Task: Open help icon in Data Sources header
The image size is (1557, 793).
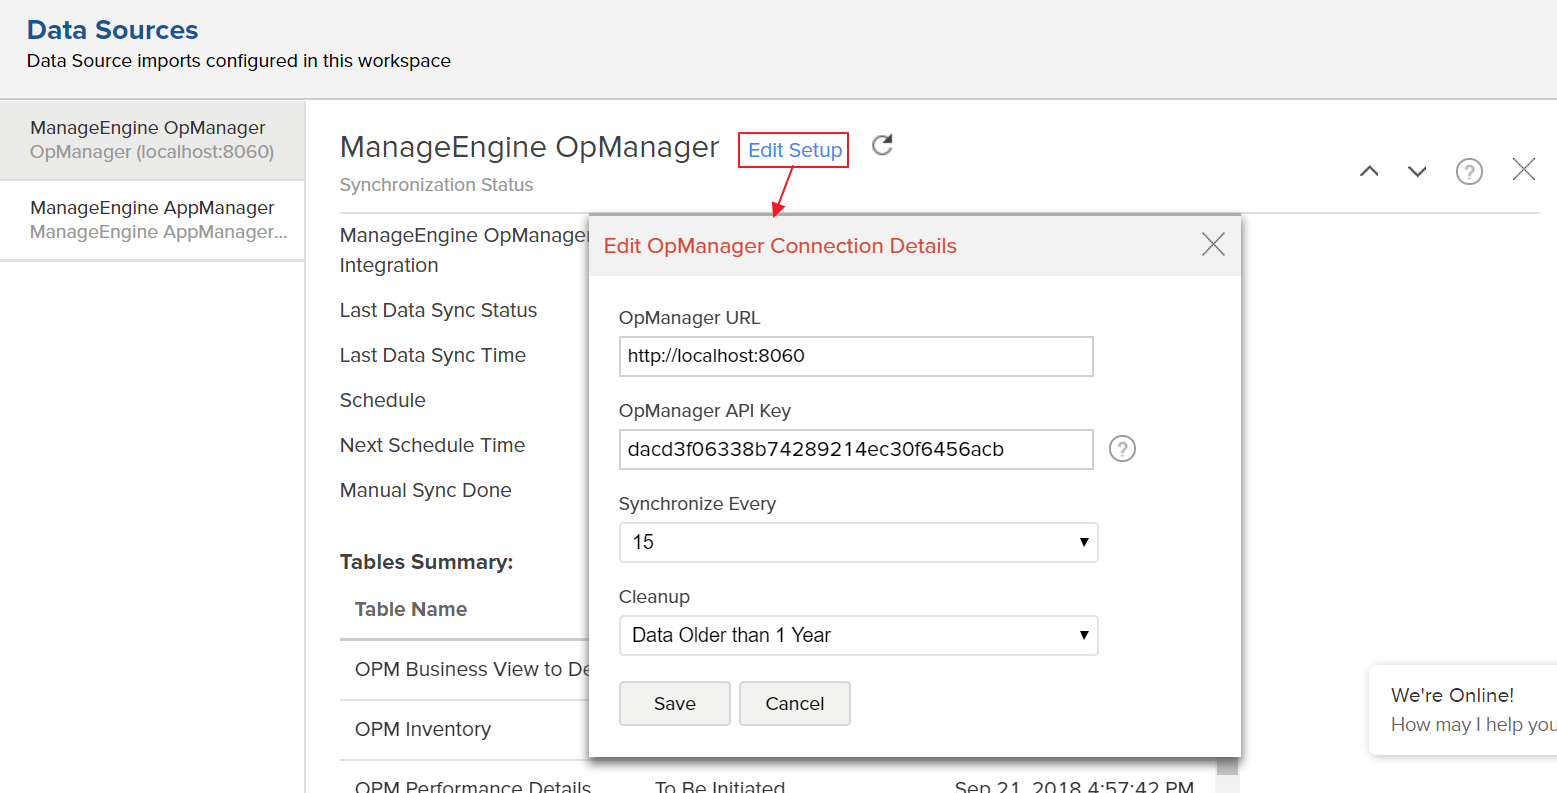Action: coord(1469,171)
